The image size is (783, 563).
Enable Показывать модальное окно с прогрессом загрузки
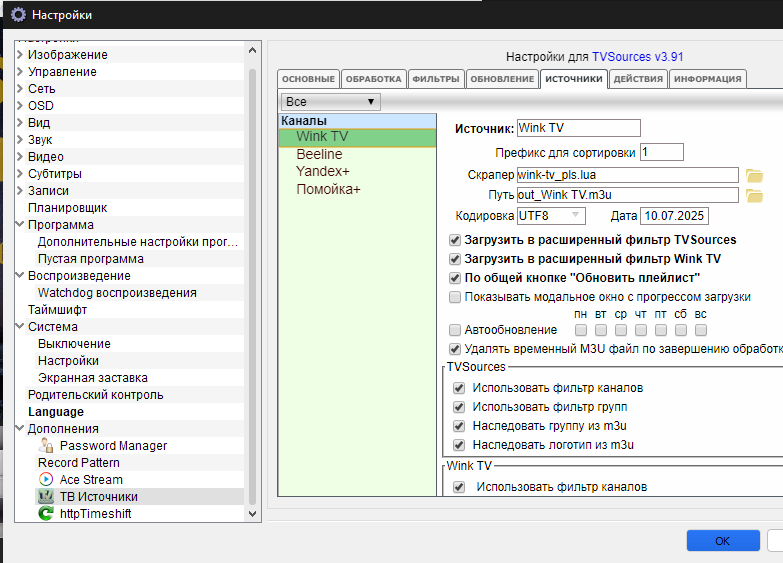click(x=454, y=297)
